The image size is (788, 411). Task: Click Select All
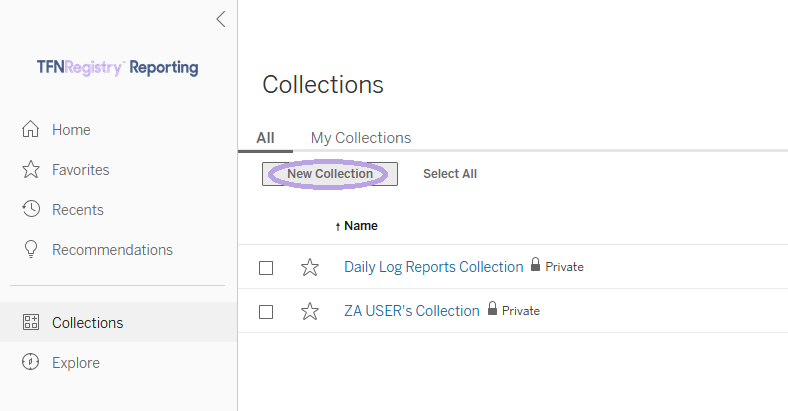coord(450,174)
